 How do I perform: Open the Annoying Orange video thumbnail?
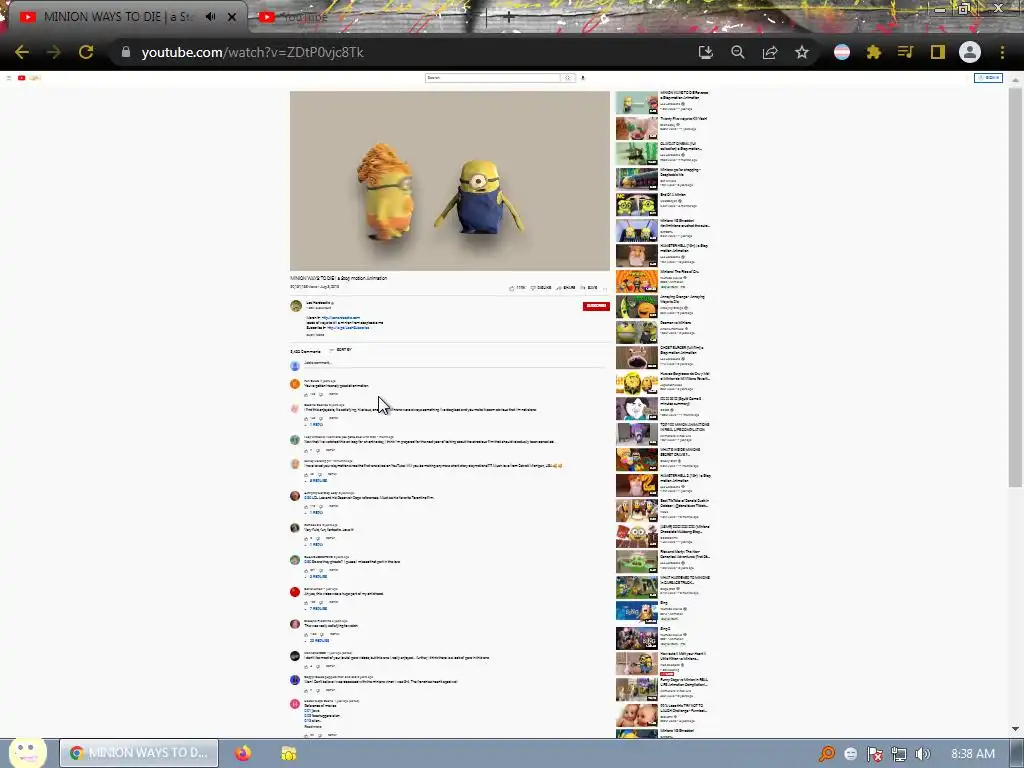pos(637,307)
